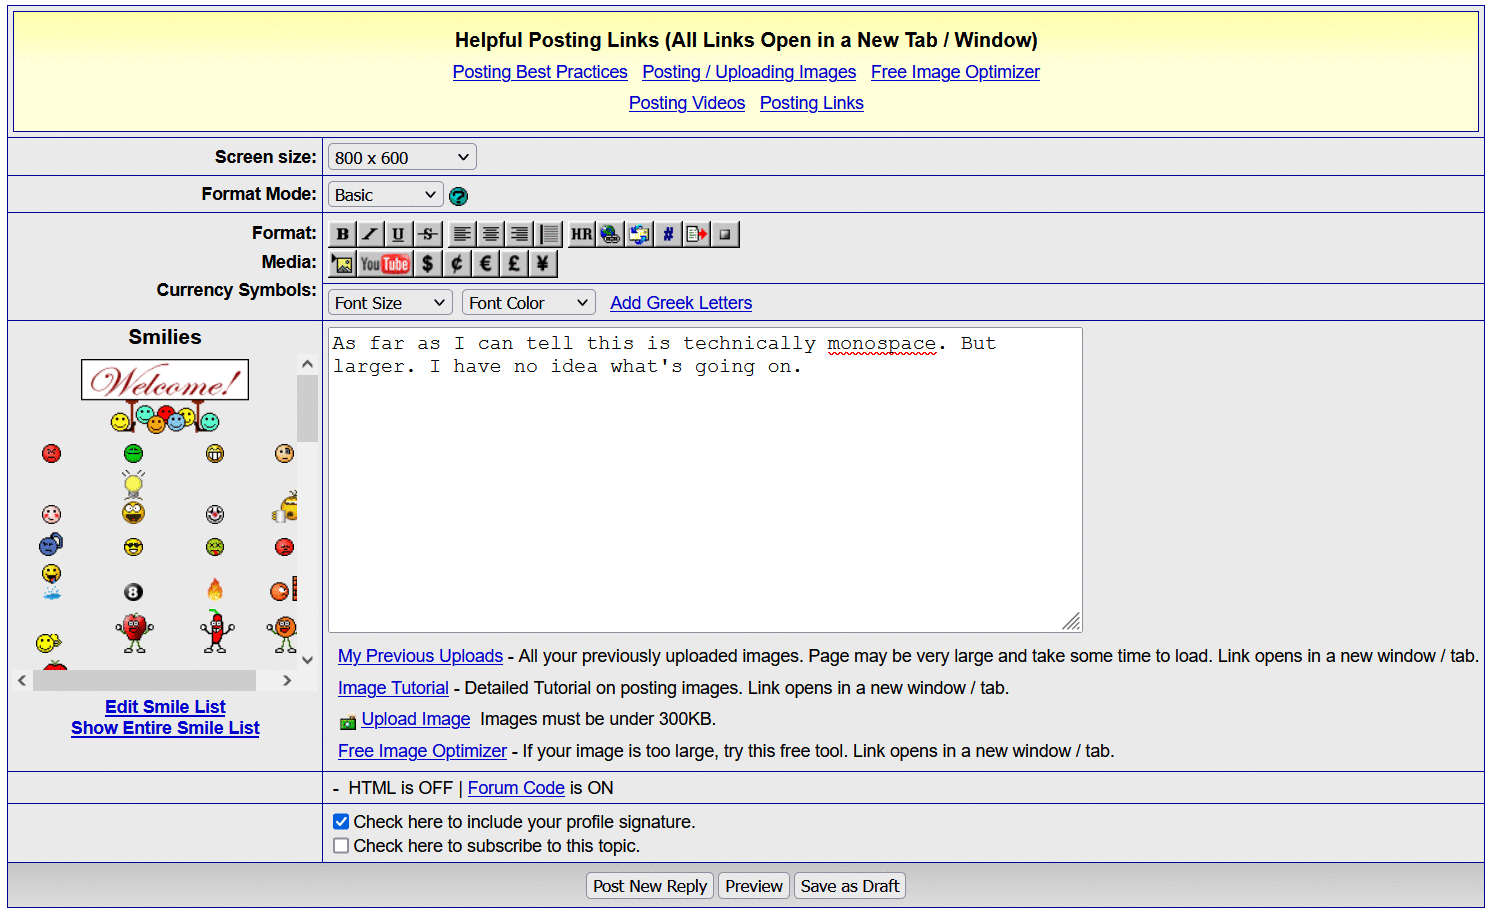
Task: Insert code with the # button
Action: [668, 234]
